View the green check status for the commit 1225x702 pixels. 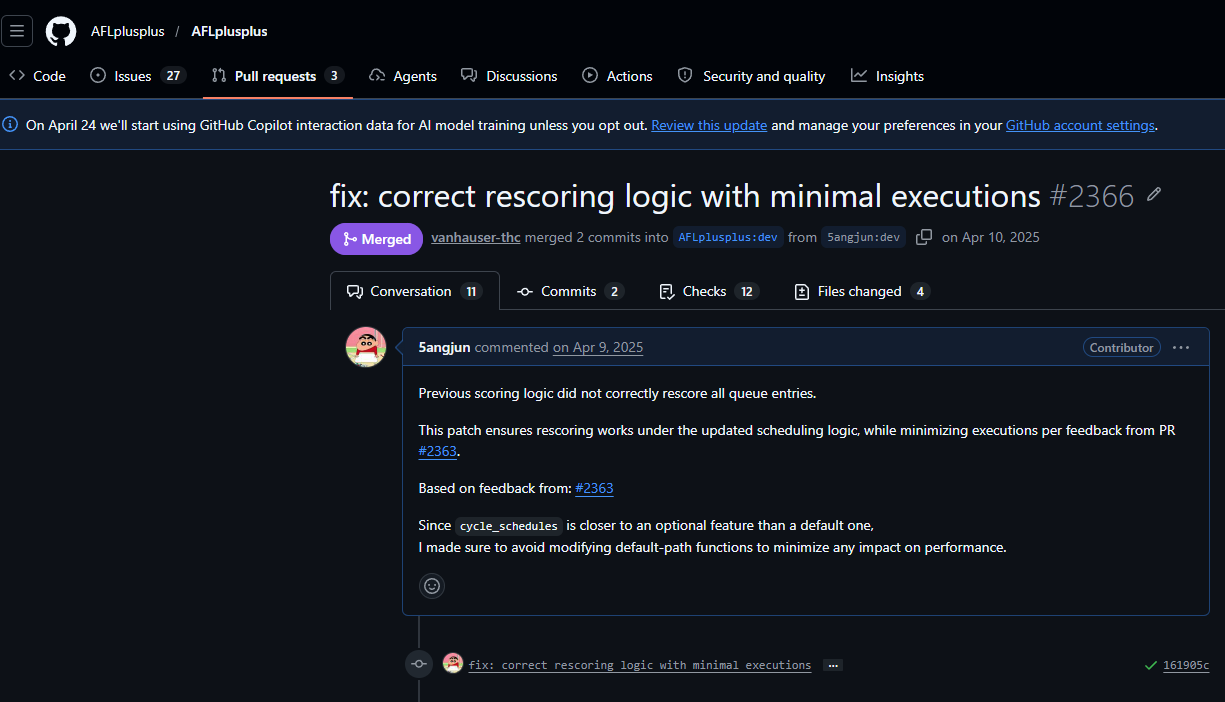(1151, 665)
